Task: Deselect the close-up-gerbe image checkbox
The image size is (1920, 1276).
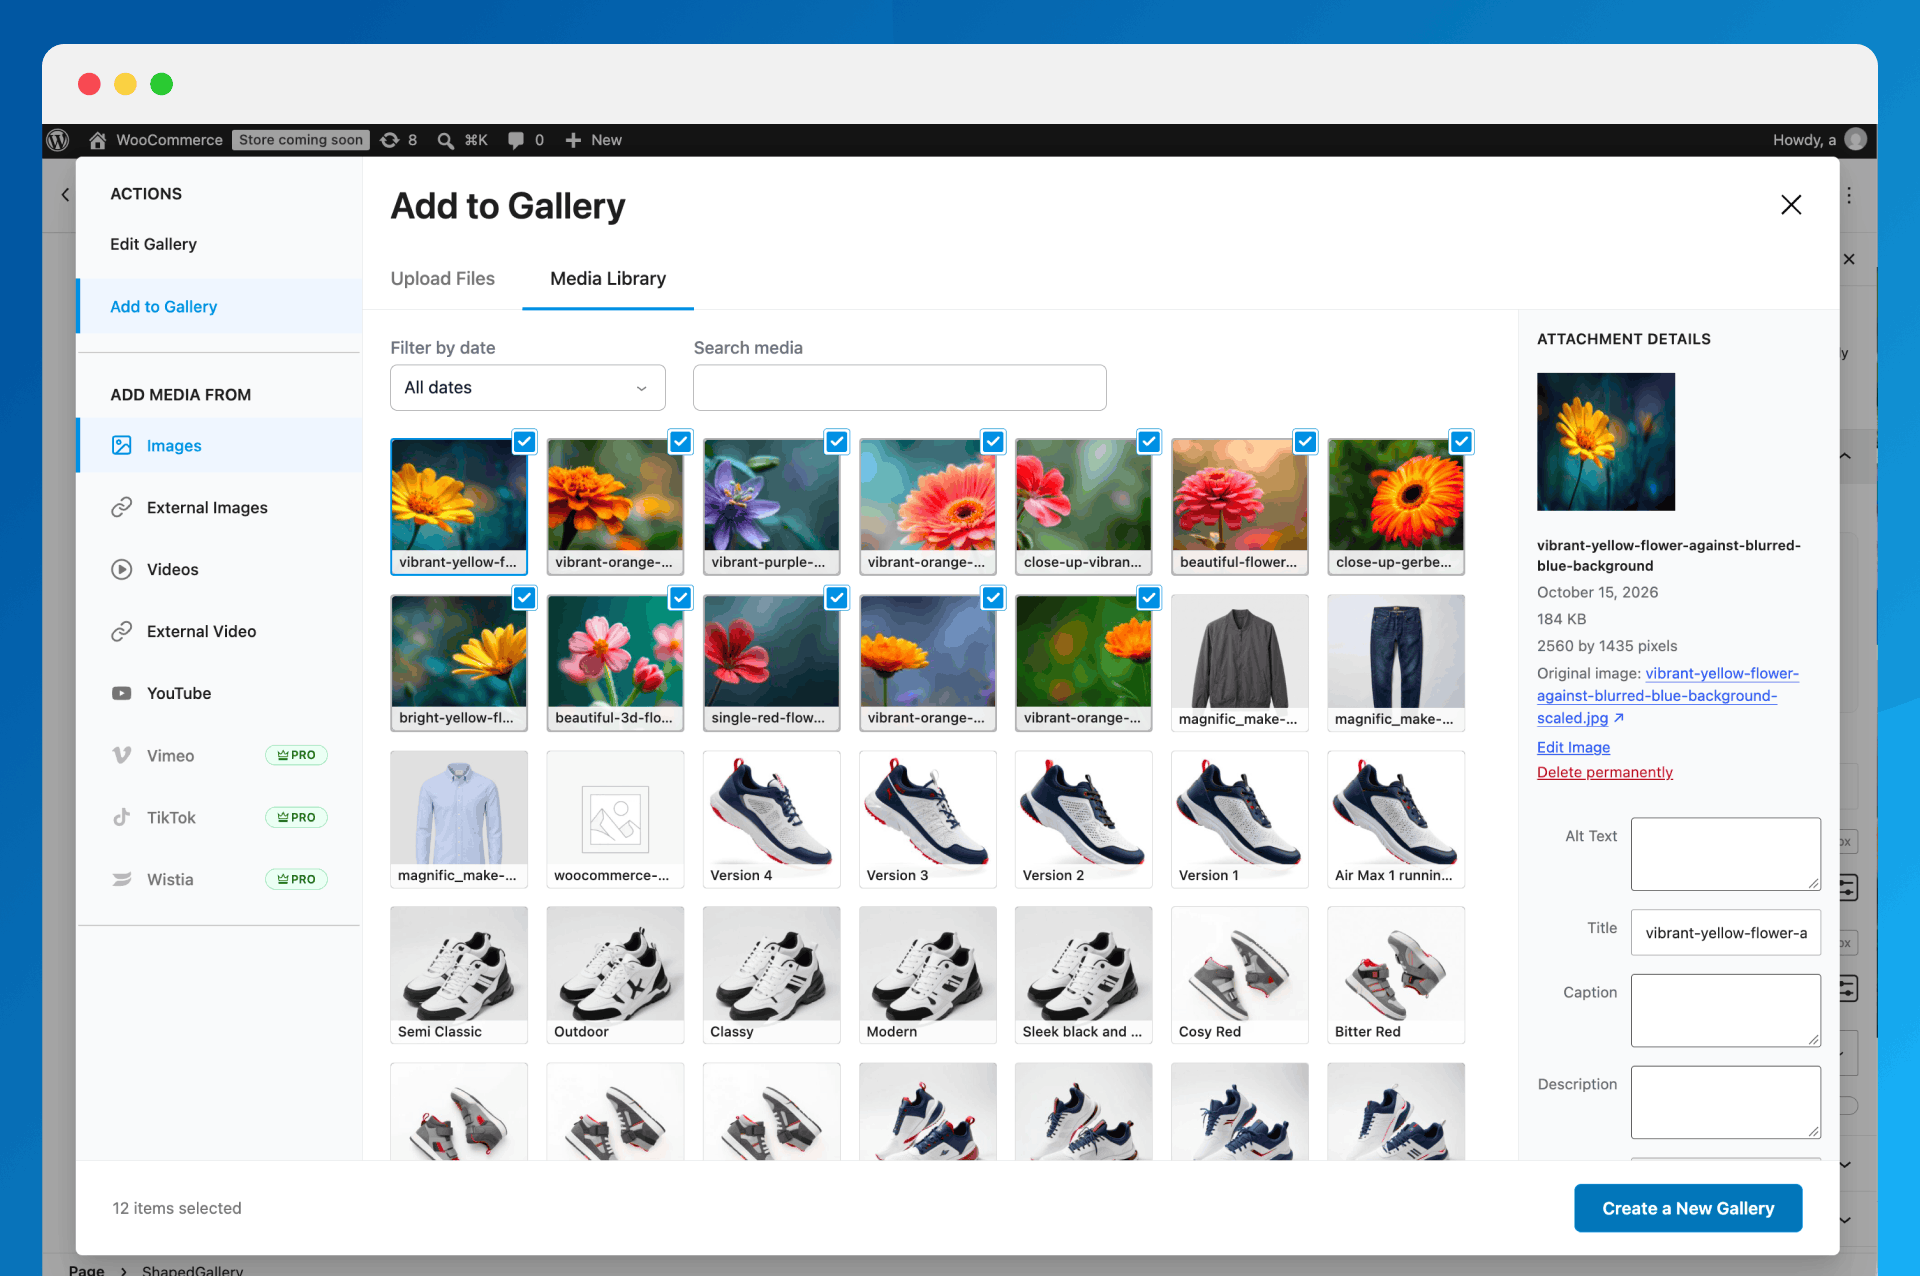Action: pyautogui.click(x=1461, y=442)
